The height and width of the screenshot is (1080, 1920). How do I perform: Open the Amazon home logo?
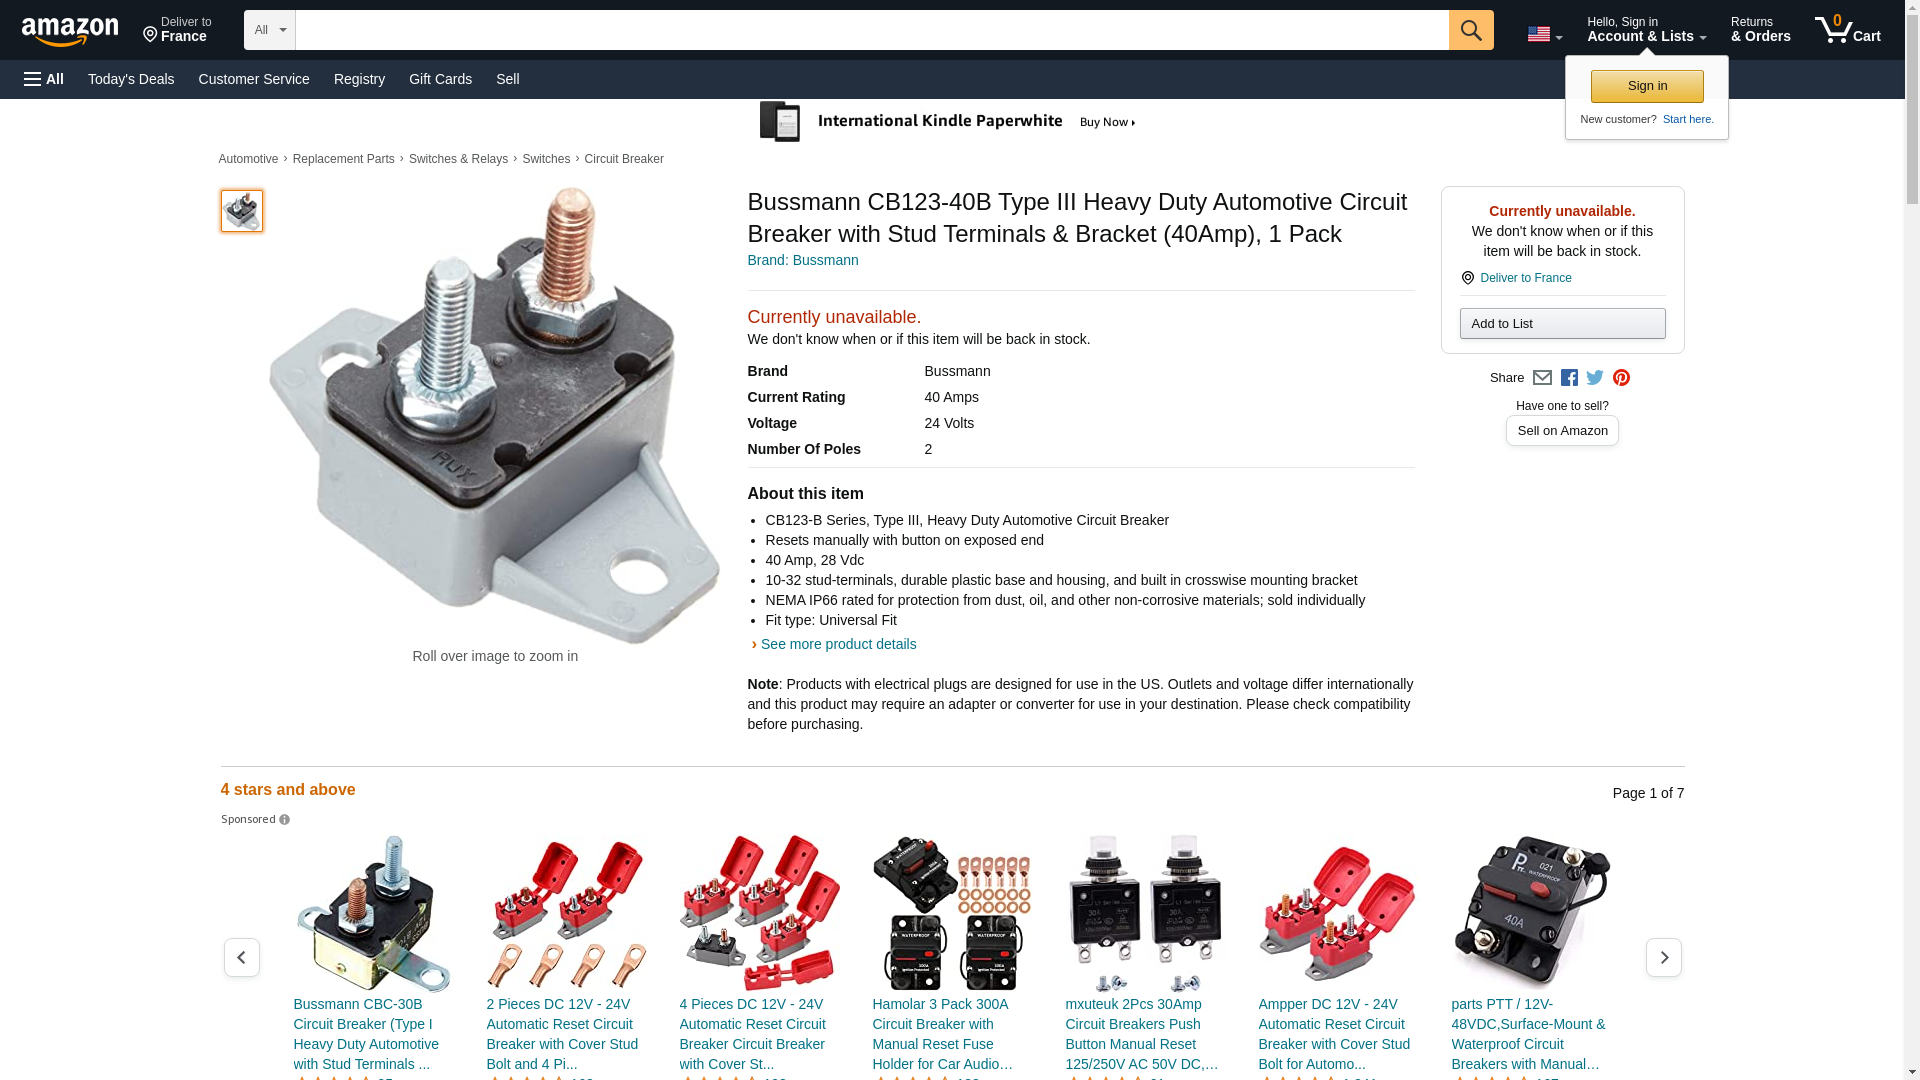pyautogui.click(x=70, y=31)
